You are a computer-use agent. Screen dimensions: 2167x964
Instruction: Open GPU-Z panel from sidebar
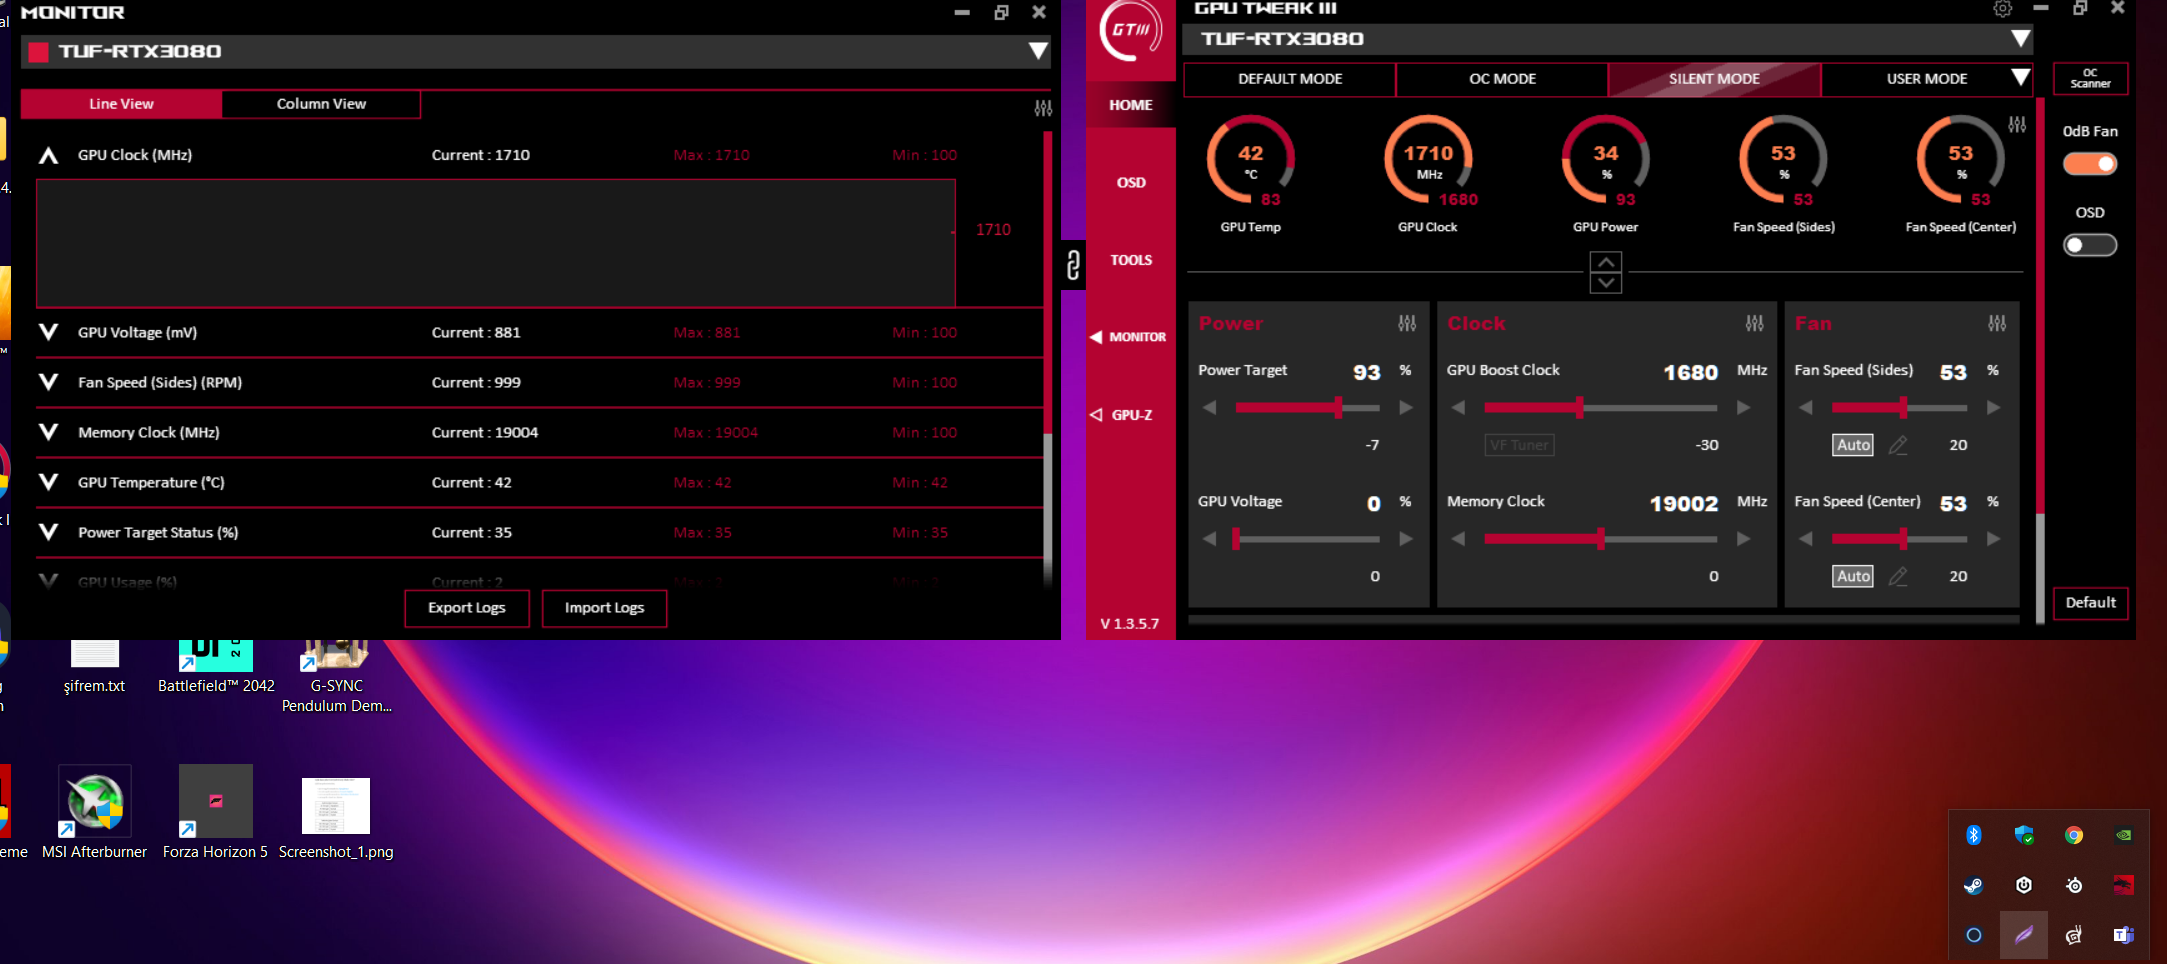[1123, 415]
